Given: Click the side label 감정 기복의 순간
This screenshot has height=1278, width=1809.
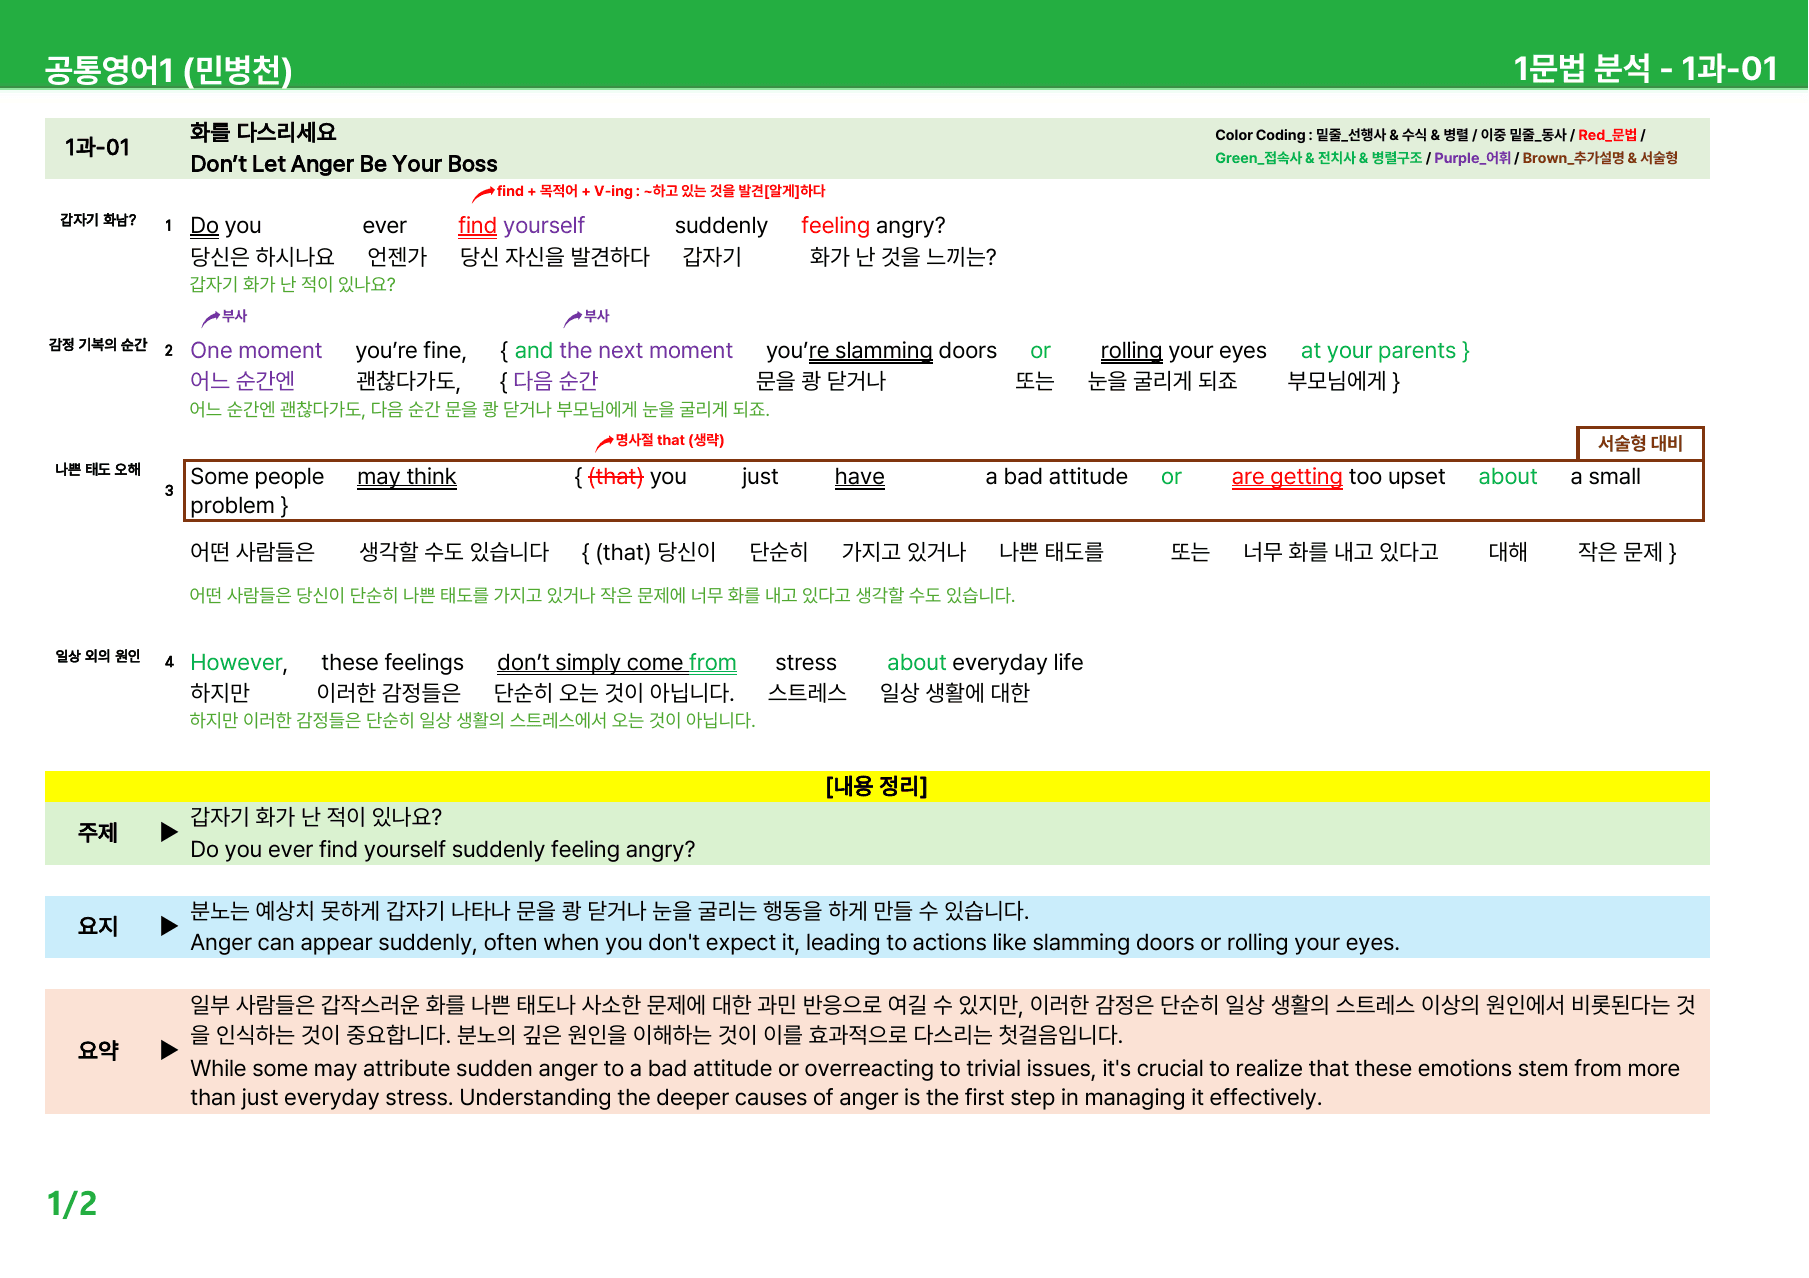Looking at the screenshot, I should pyautogui.click(x=98, y=345).
